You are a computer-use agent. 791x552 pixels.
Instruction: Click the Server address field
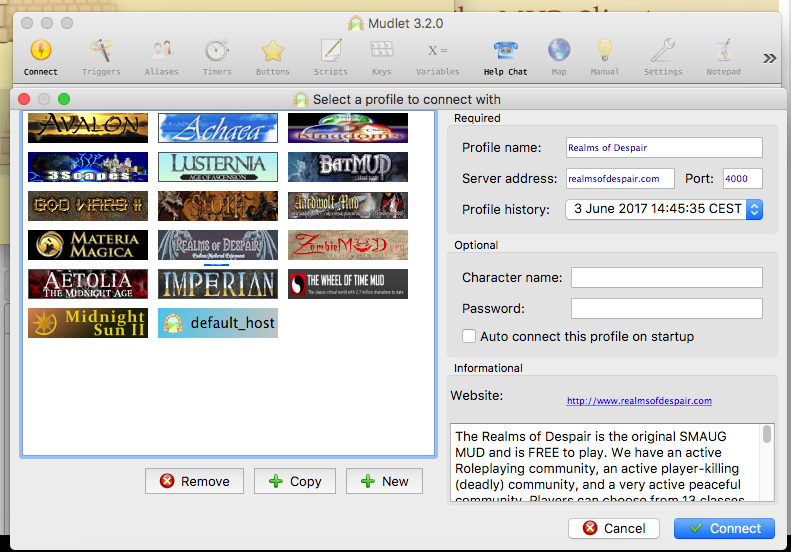[x=620, y=179]
